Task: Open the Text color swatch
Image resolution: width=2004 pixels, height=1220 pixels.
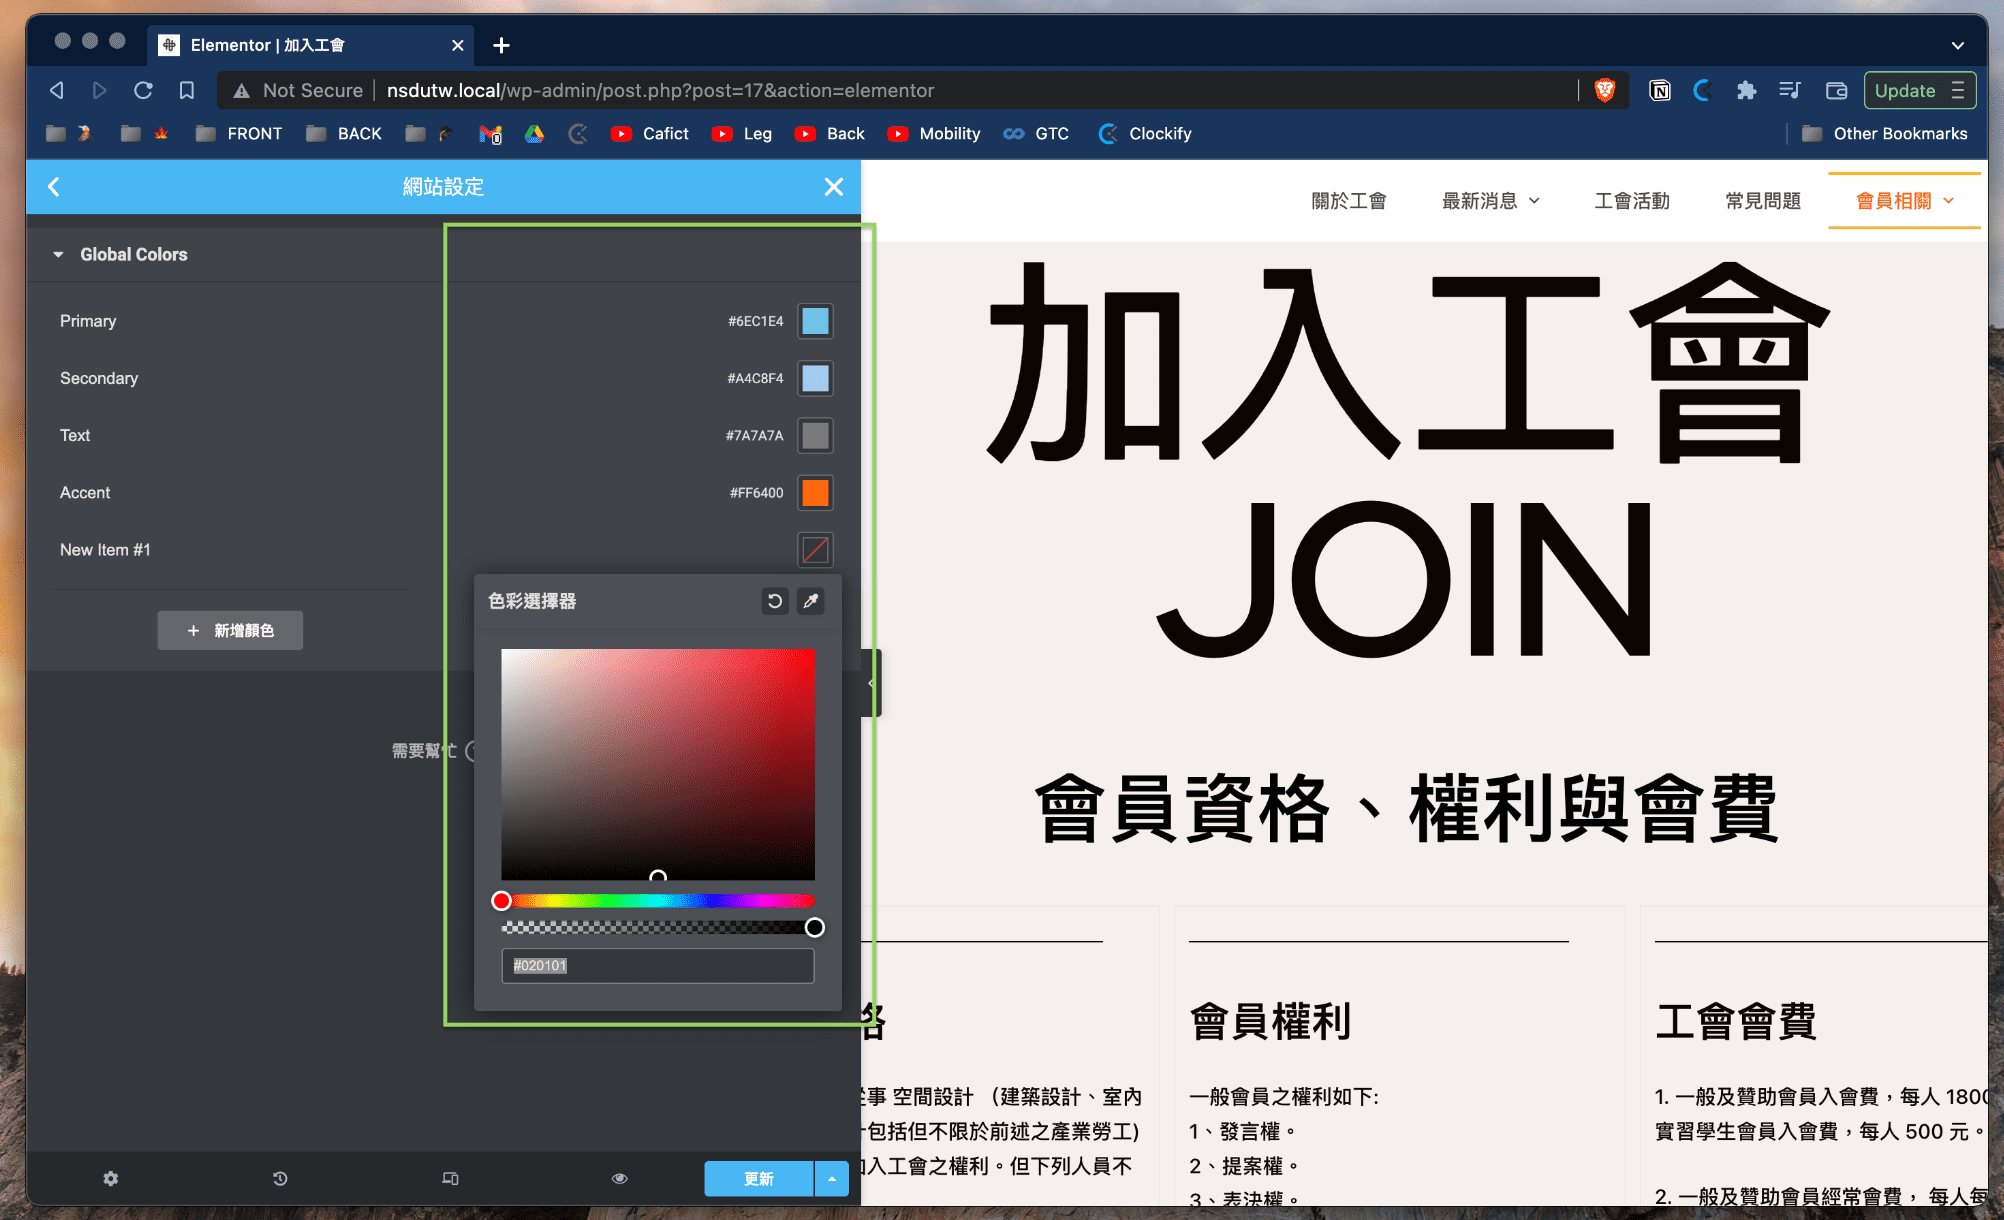Action: (x=815, y=435)
